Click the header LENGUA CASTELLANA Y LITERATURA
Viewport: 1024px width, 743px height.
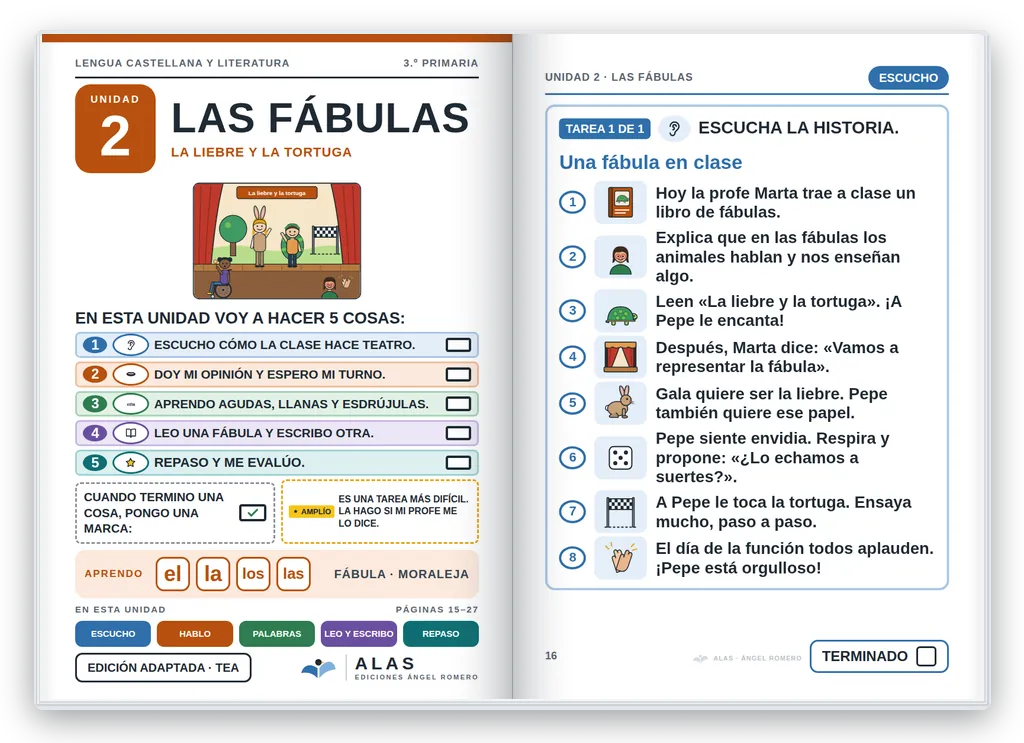point(182,63)
